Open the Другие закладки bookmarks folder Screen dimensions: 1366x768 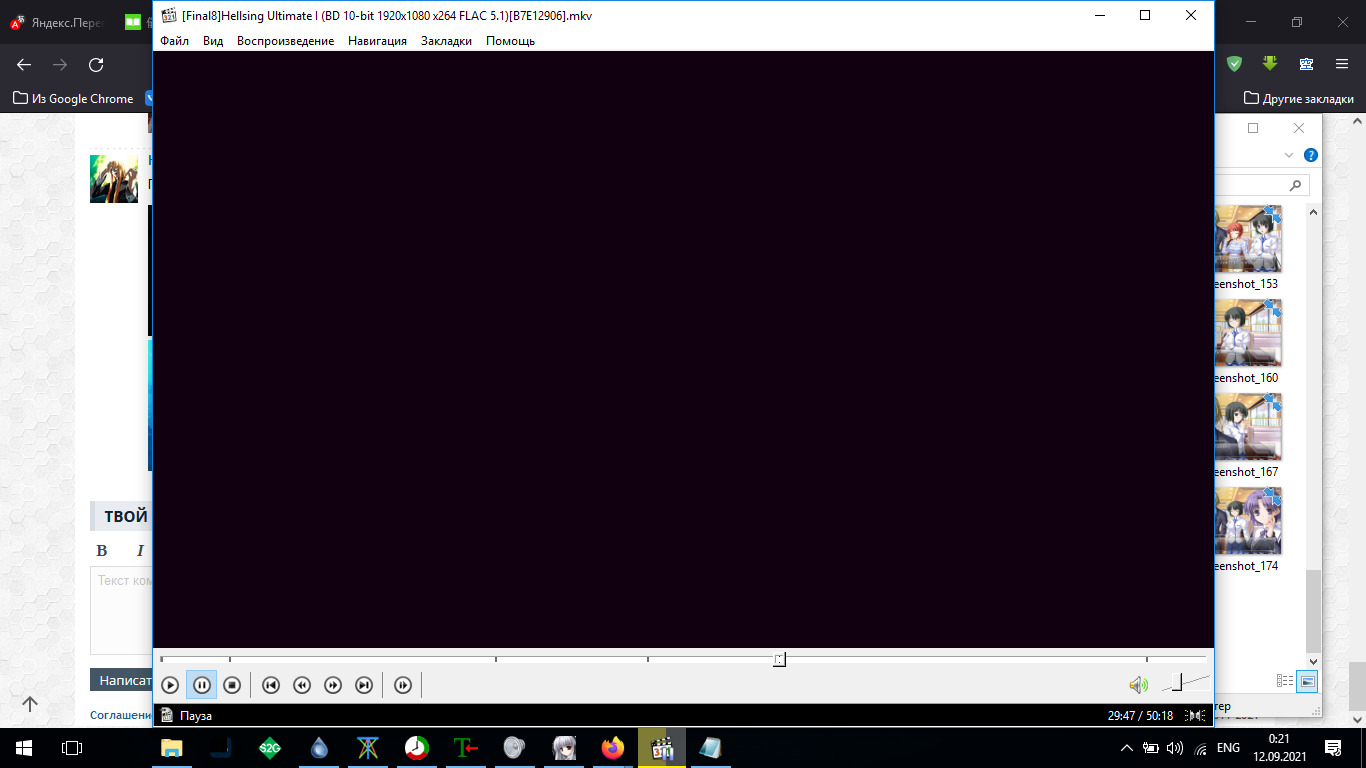click(x=1298, y=99)
